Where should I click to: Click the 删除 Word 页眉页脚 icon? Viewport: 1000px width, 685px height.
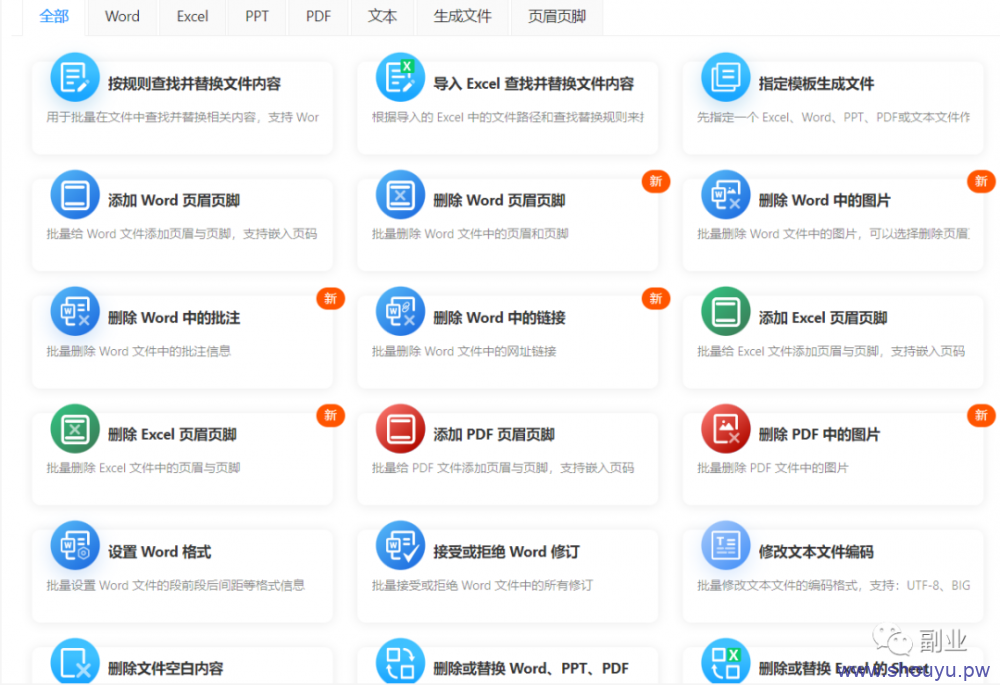click(x=400, y=195)
